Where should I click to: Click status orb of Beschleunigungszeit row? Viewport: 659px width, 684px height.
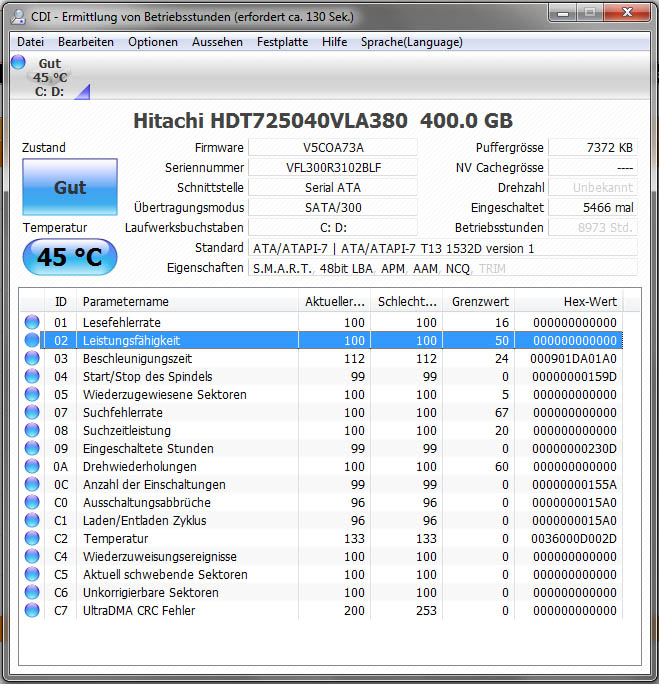pyautogui.click(x=32, y=358)
